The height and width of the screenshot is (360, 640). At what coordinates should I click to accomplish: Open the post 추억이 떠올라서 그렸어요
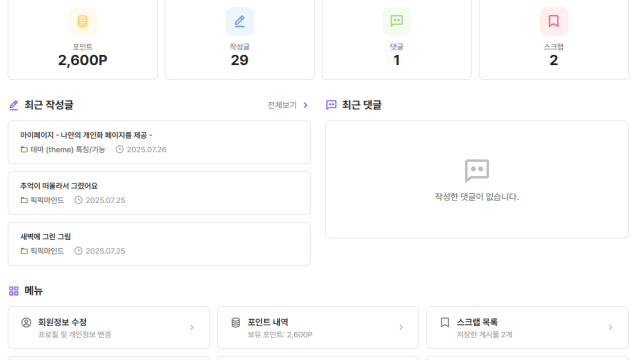159,193
